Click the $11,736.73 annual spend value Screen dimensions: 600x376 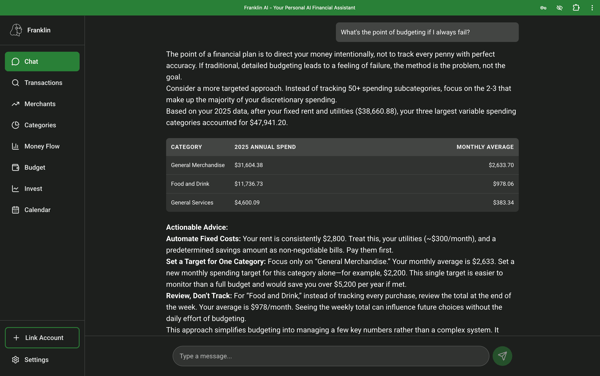pyautogui.click(x=249, y=184)
